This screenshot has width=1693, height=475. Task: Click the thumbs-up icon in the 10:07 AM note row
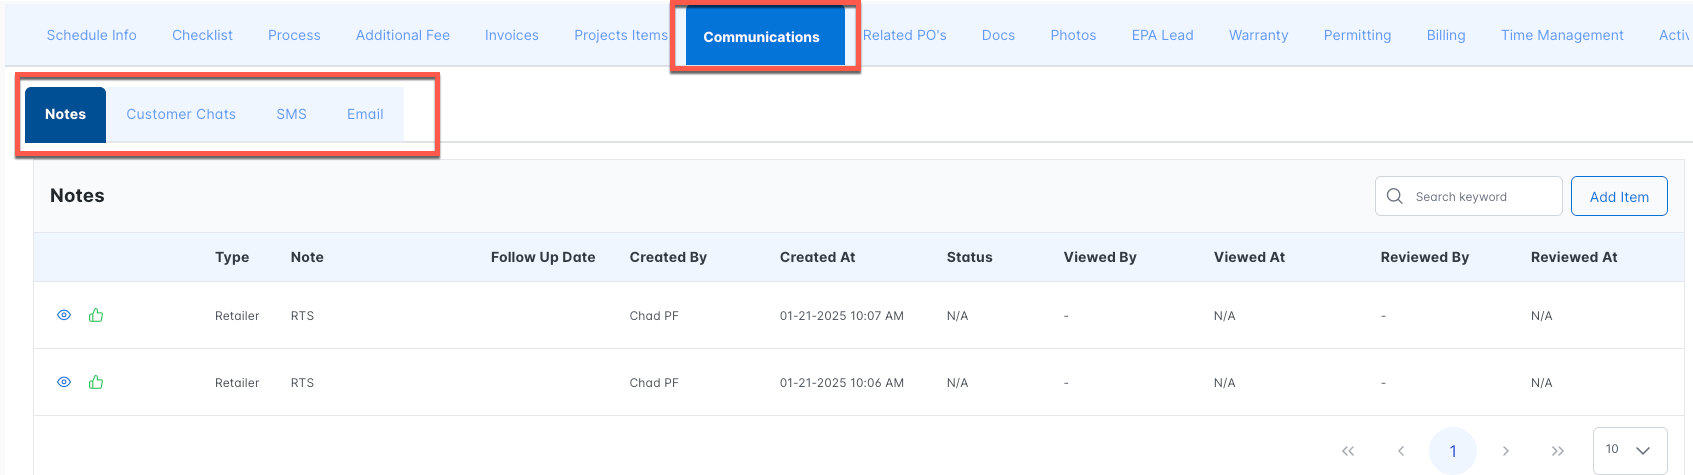coord(96,315)
